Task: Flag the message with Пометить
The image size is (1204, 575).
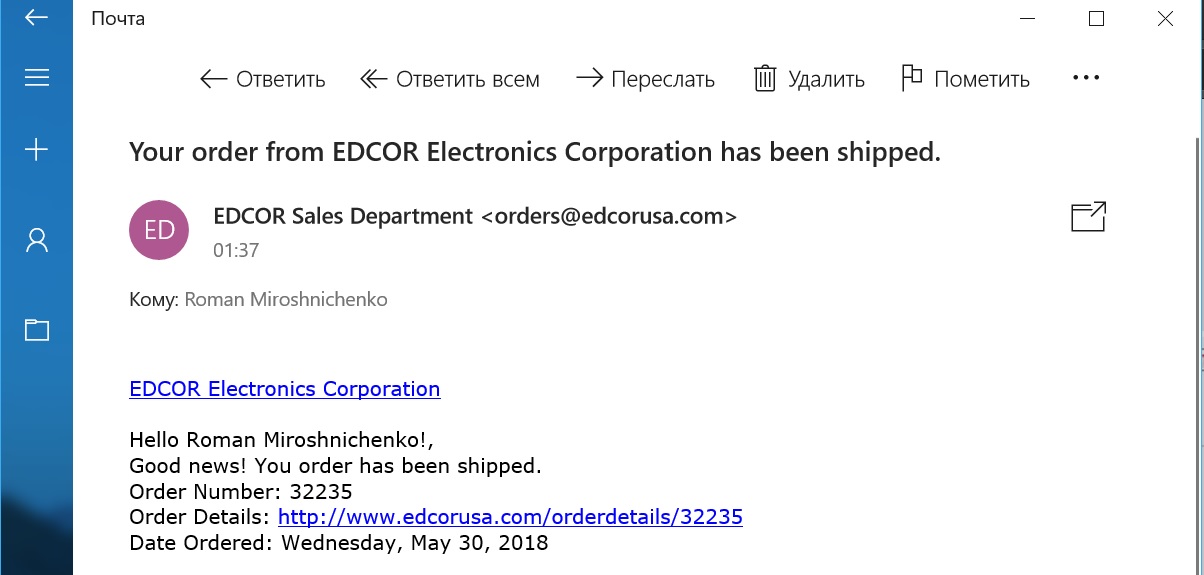Action: click(965, 79)
